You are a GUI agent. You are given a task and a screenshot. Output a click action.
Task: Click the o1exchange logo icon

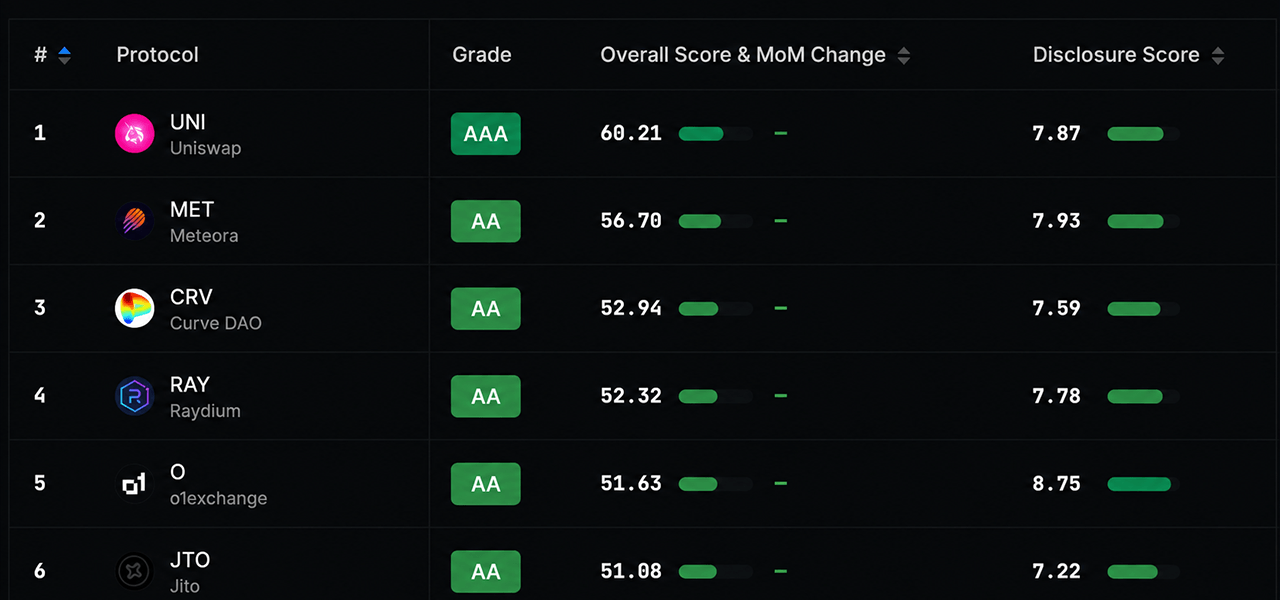(135, 484)
